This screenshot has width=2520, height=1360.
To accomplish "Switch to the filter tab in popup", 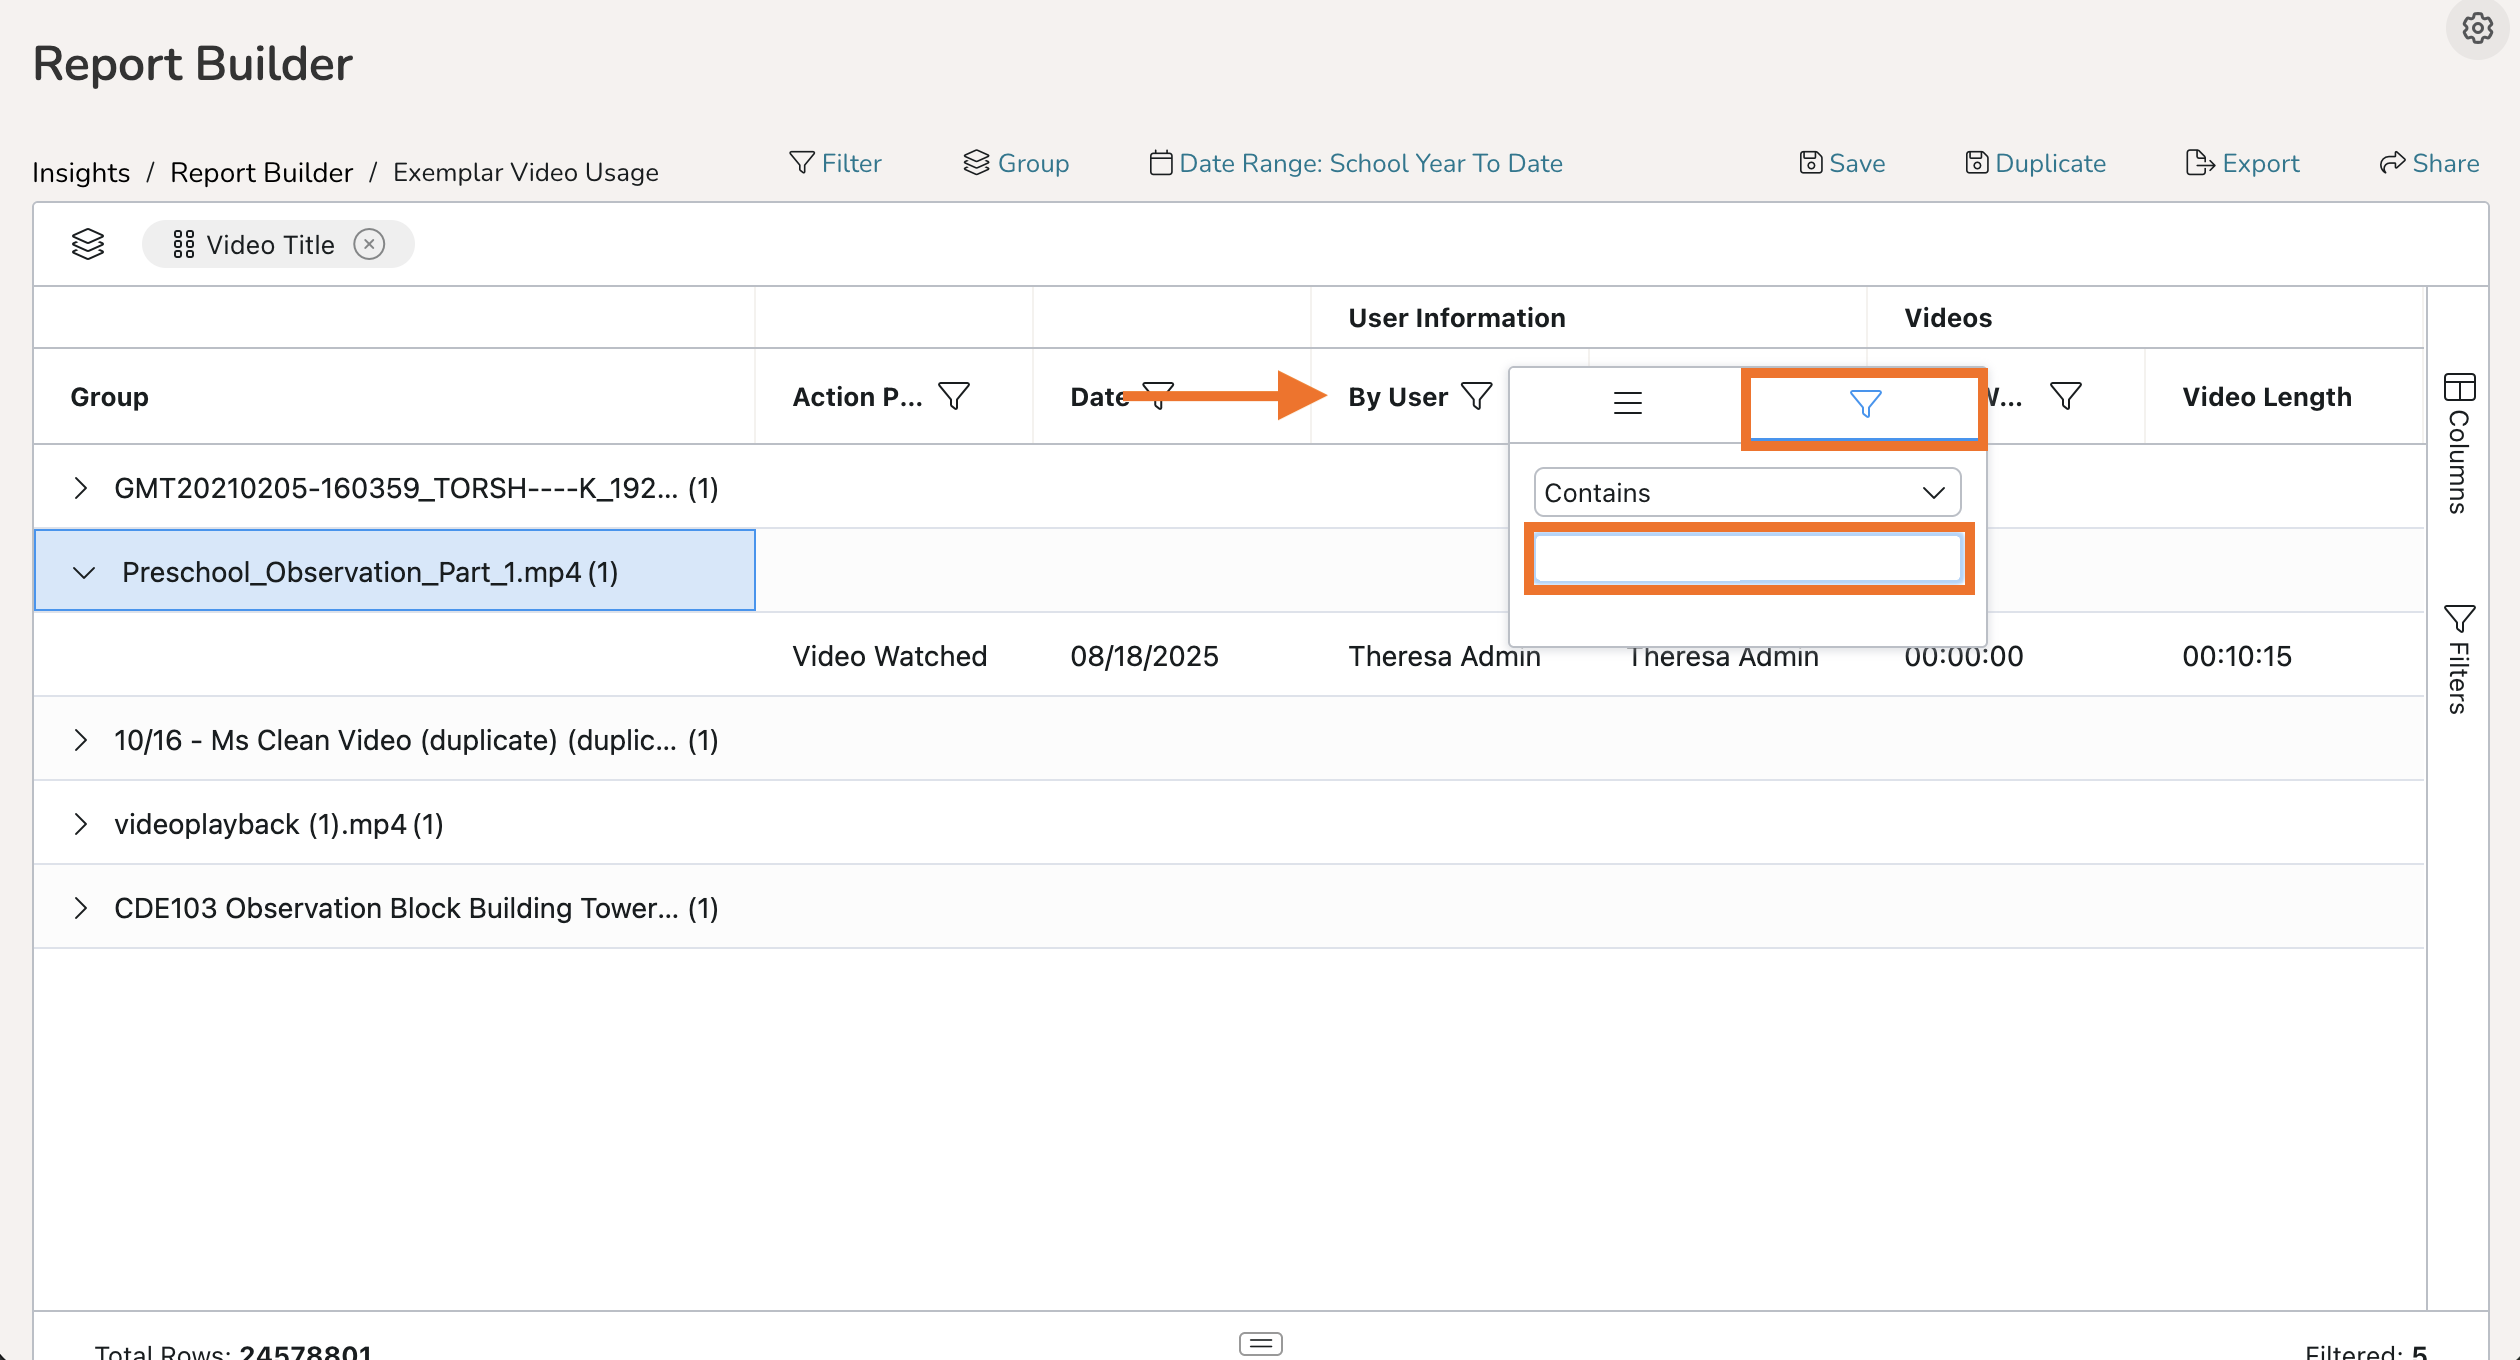I will (1864, 403).
